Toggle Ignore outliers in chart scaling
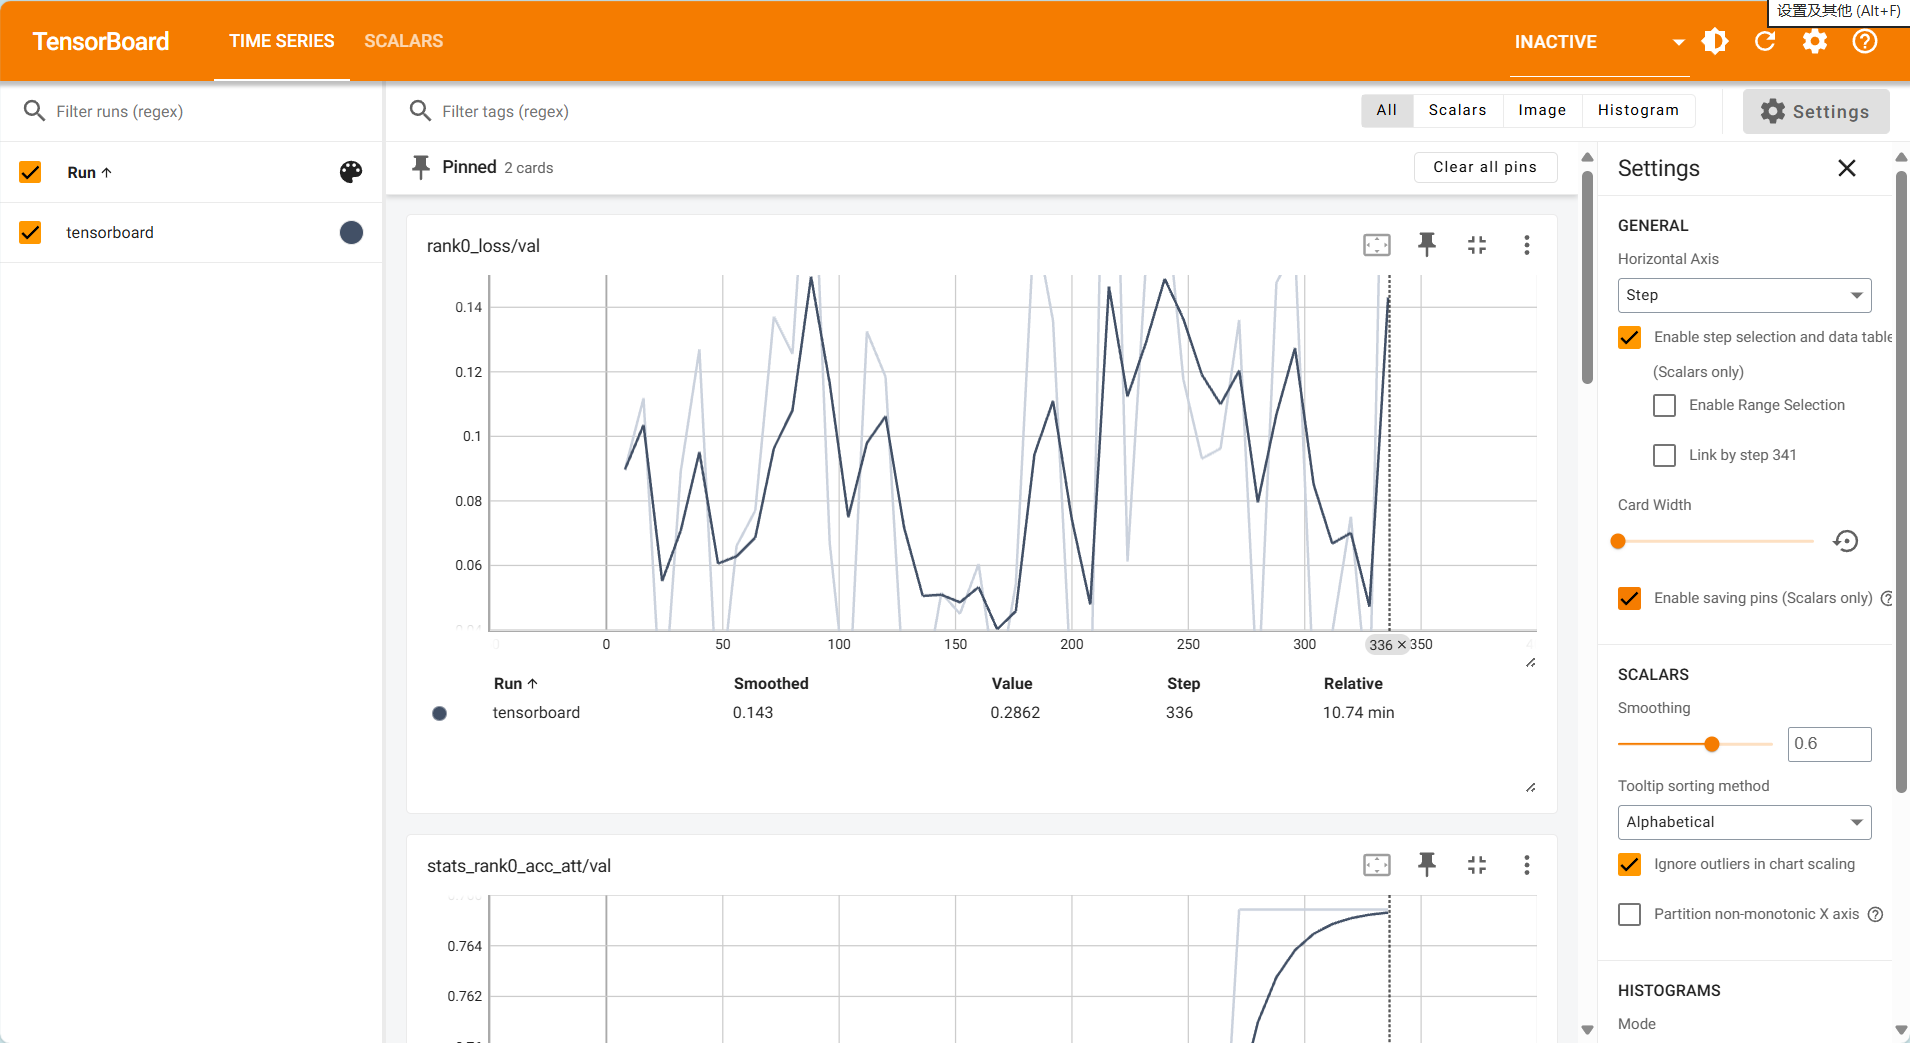The width and height of the screenshot is (1910, 1043). [1630, 864]
